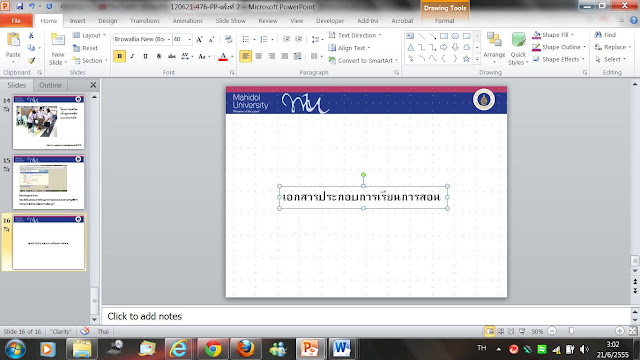Viewport: 640px width, 360px height.
Task: Expand the Section dropdown
Action: (x=90, y=60)
